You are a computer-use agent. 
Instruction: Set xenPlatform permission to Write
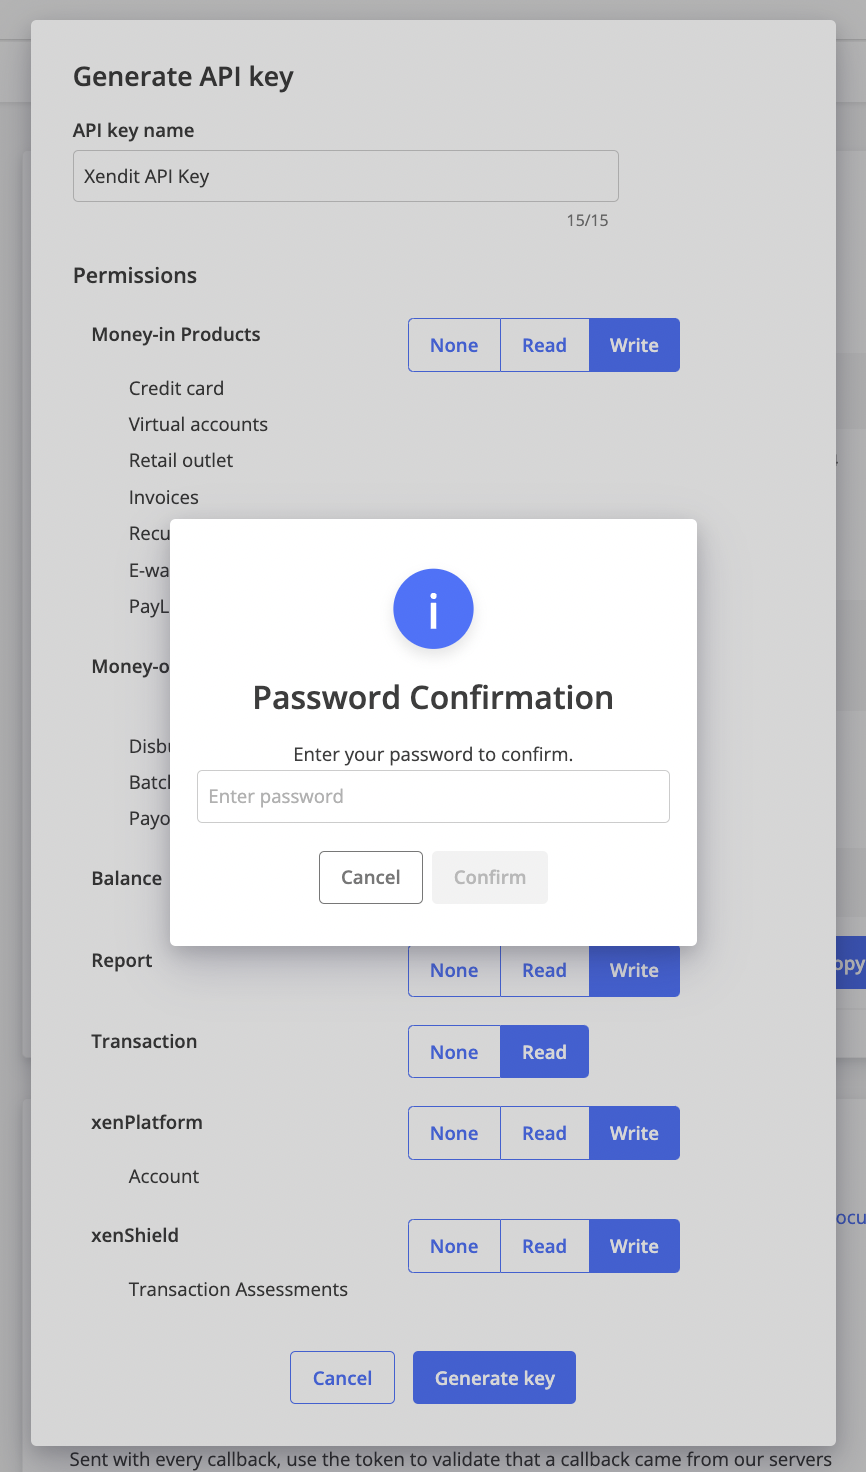point(634,1133)
